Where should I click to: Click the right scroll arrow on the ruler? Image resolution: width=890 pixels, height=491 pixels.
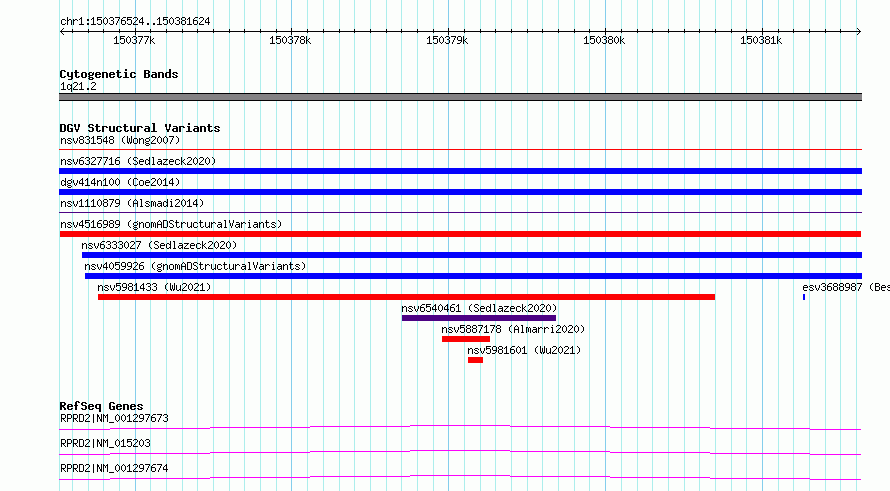pos(858,32)
